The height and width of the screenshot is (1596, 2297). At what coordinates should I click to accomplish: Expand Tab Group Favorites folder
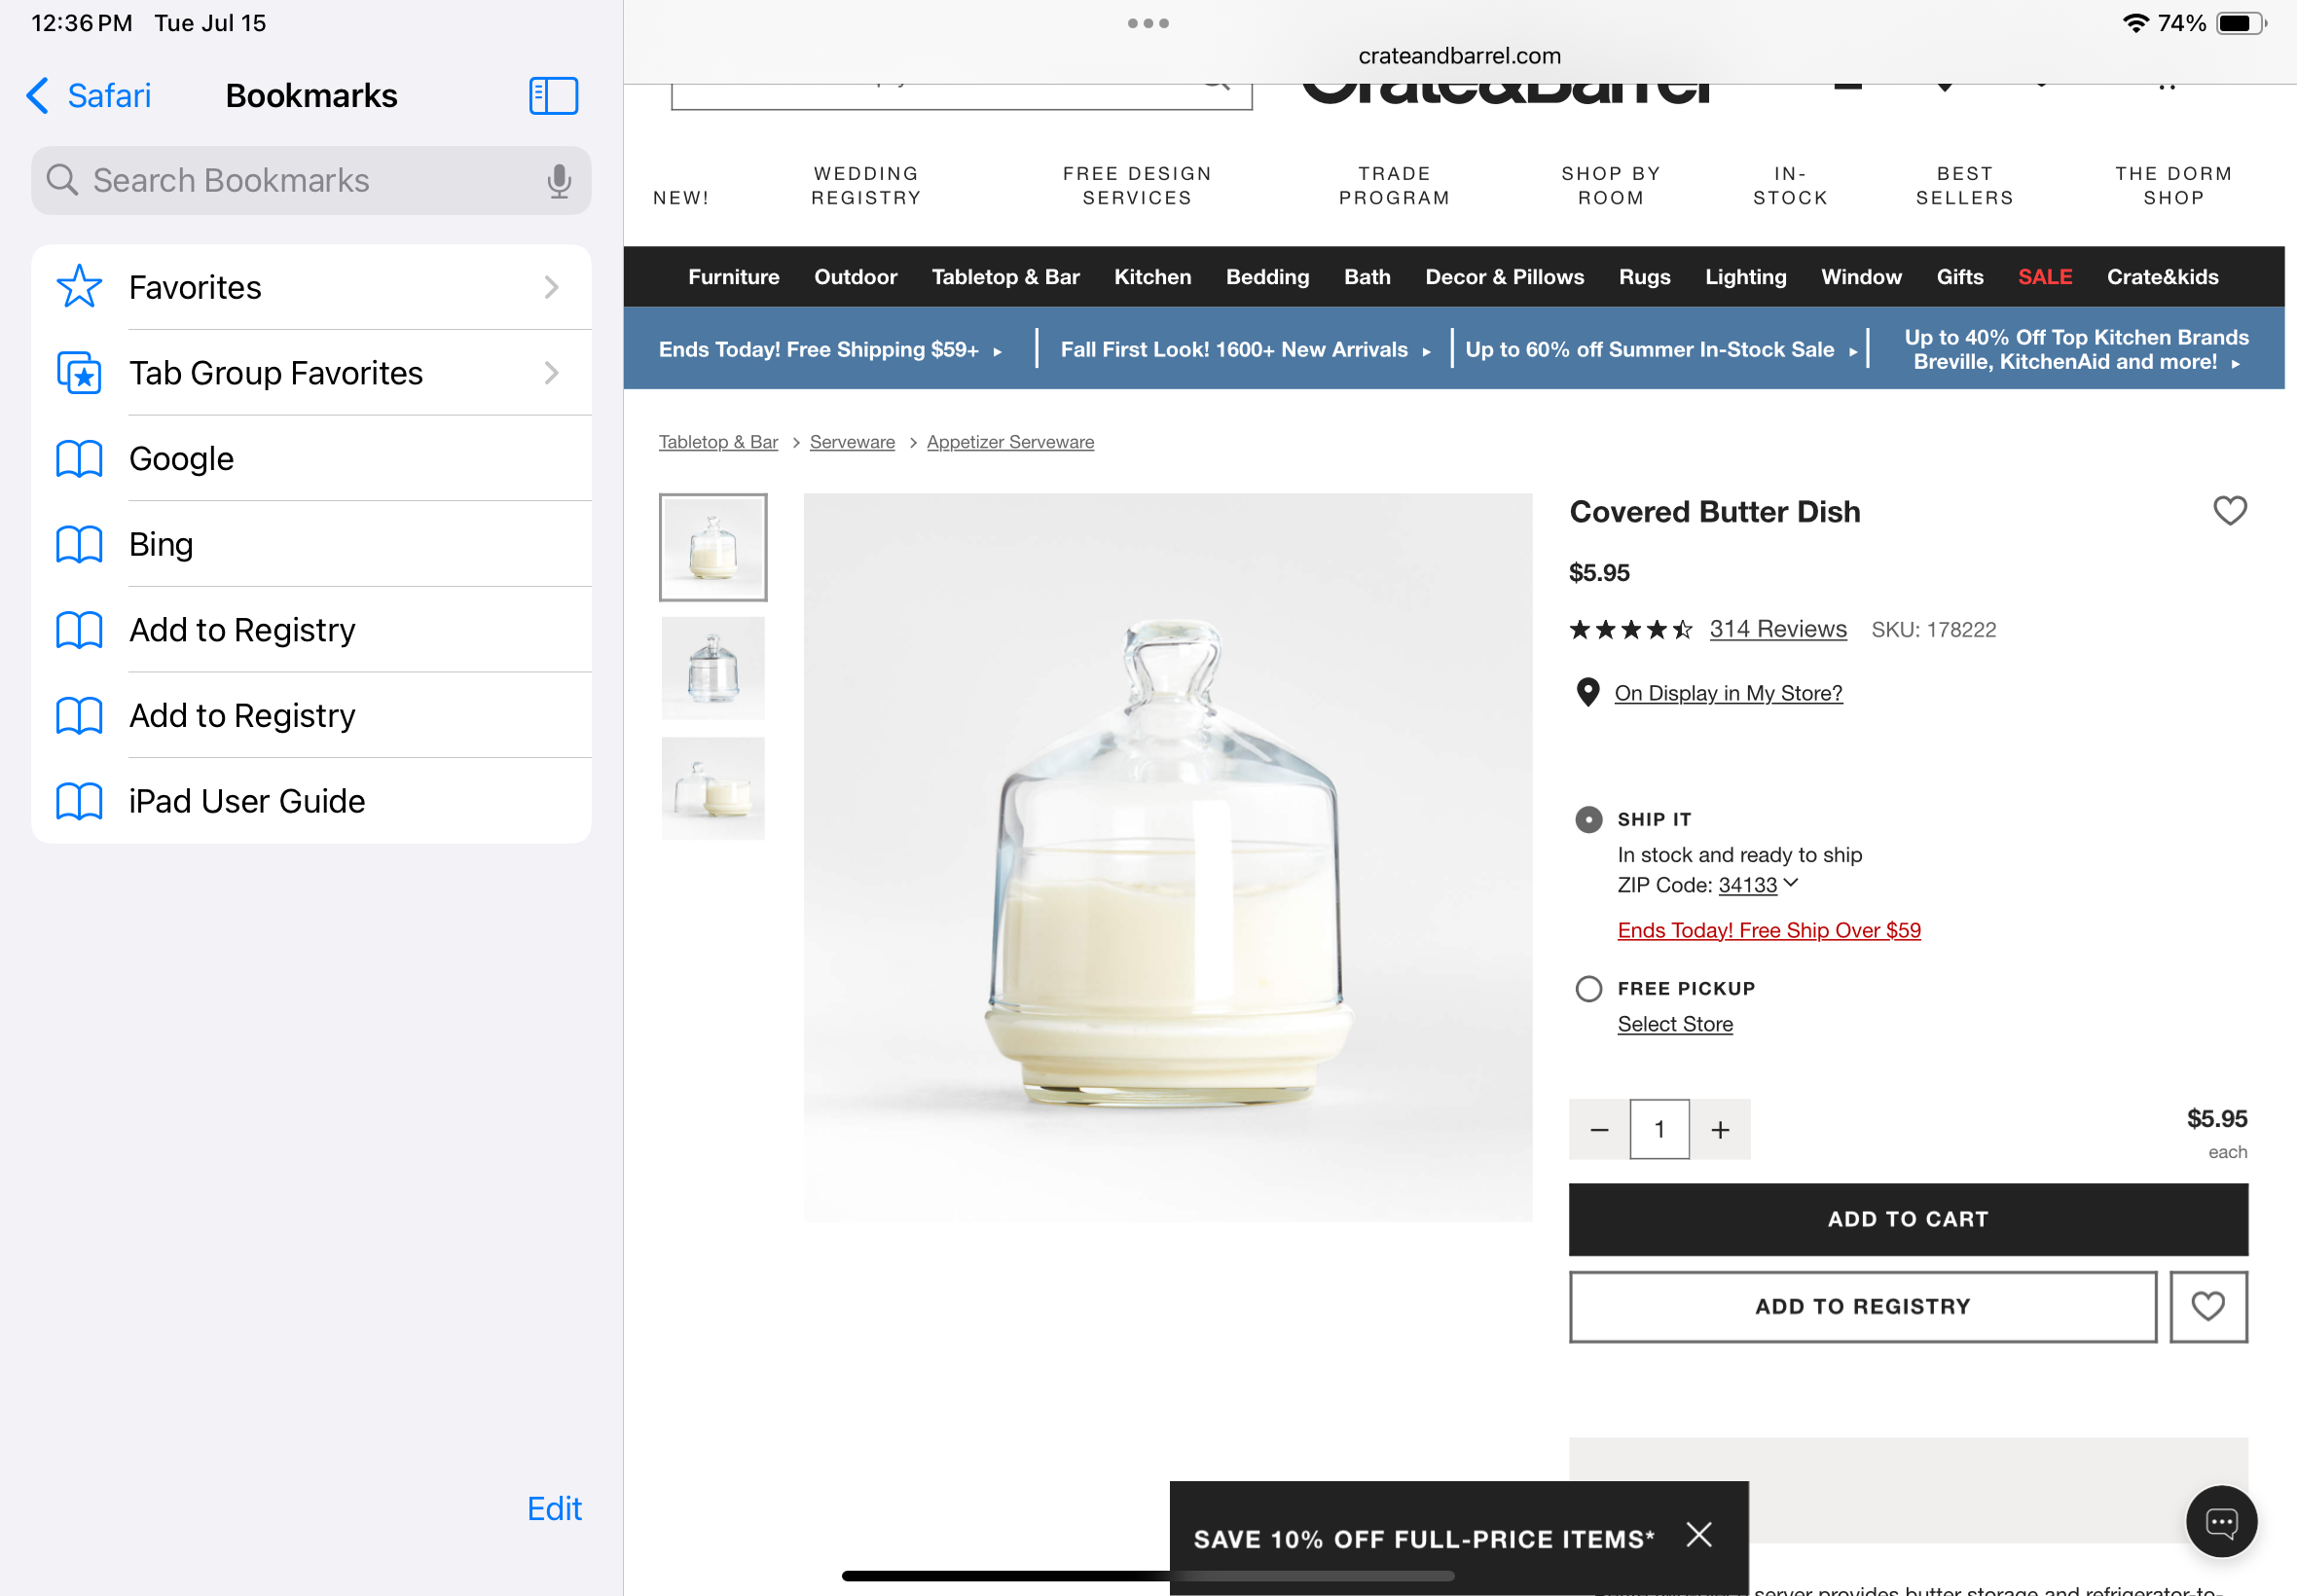311,373
